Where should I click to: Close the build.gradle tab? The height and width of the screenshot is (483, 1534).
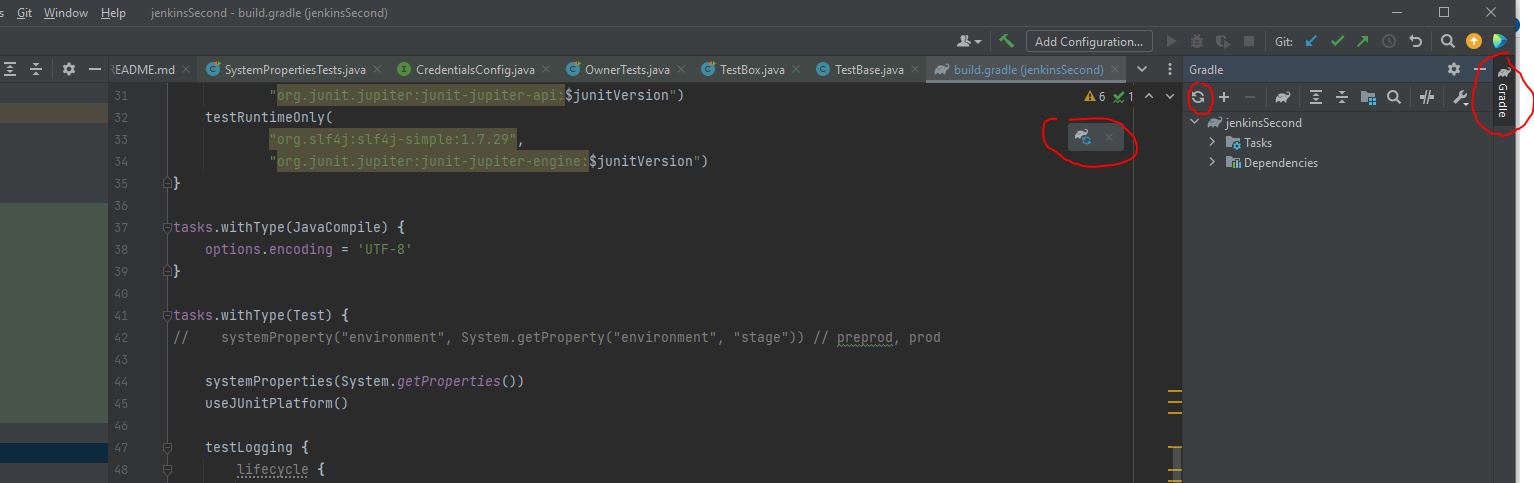(x=1116, y=69)
